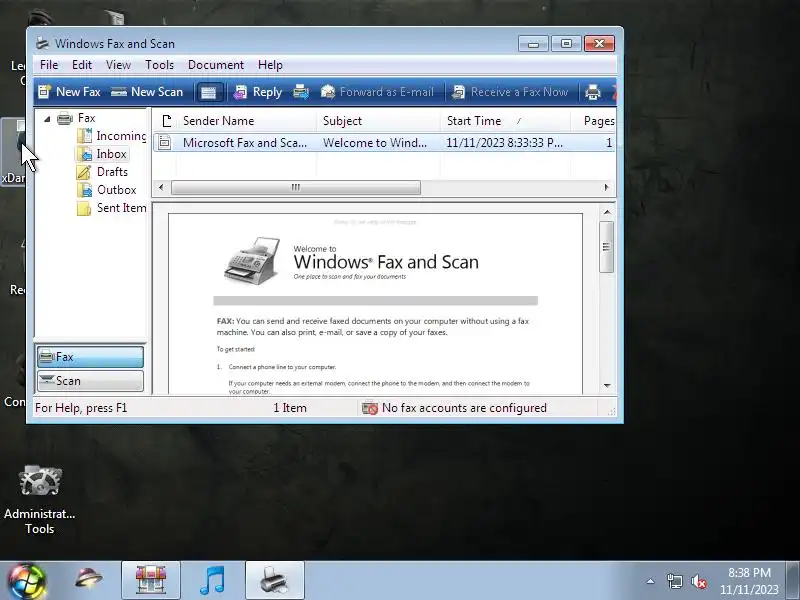Click the music note taskbar icon
The image size is (800, 600).
tap(212, 581)
